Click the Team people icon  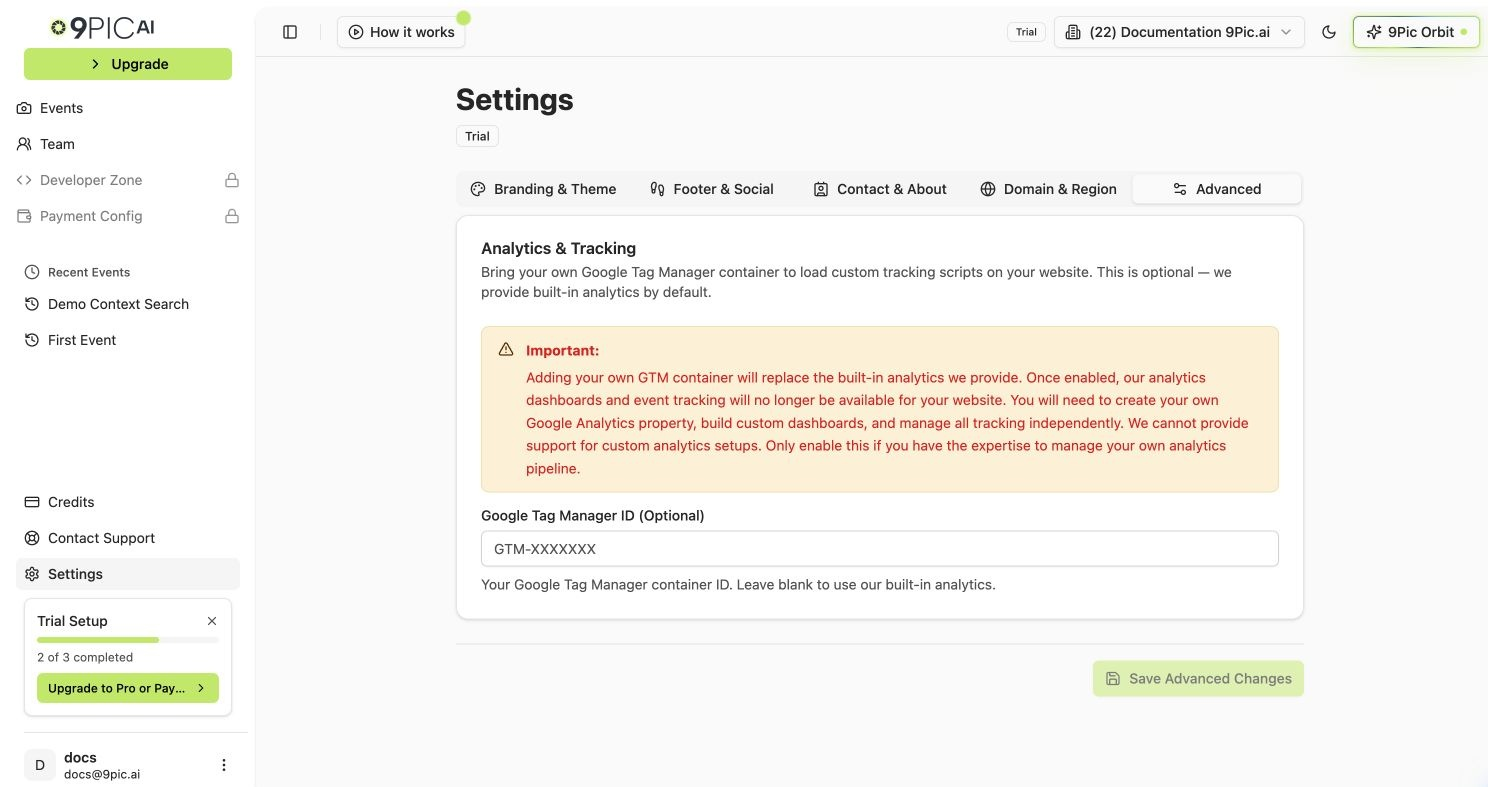pos(24,144)
